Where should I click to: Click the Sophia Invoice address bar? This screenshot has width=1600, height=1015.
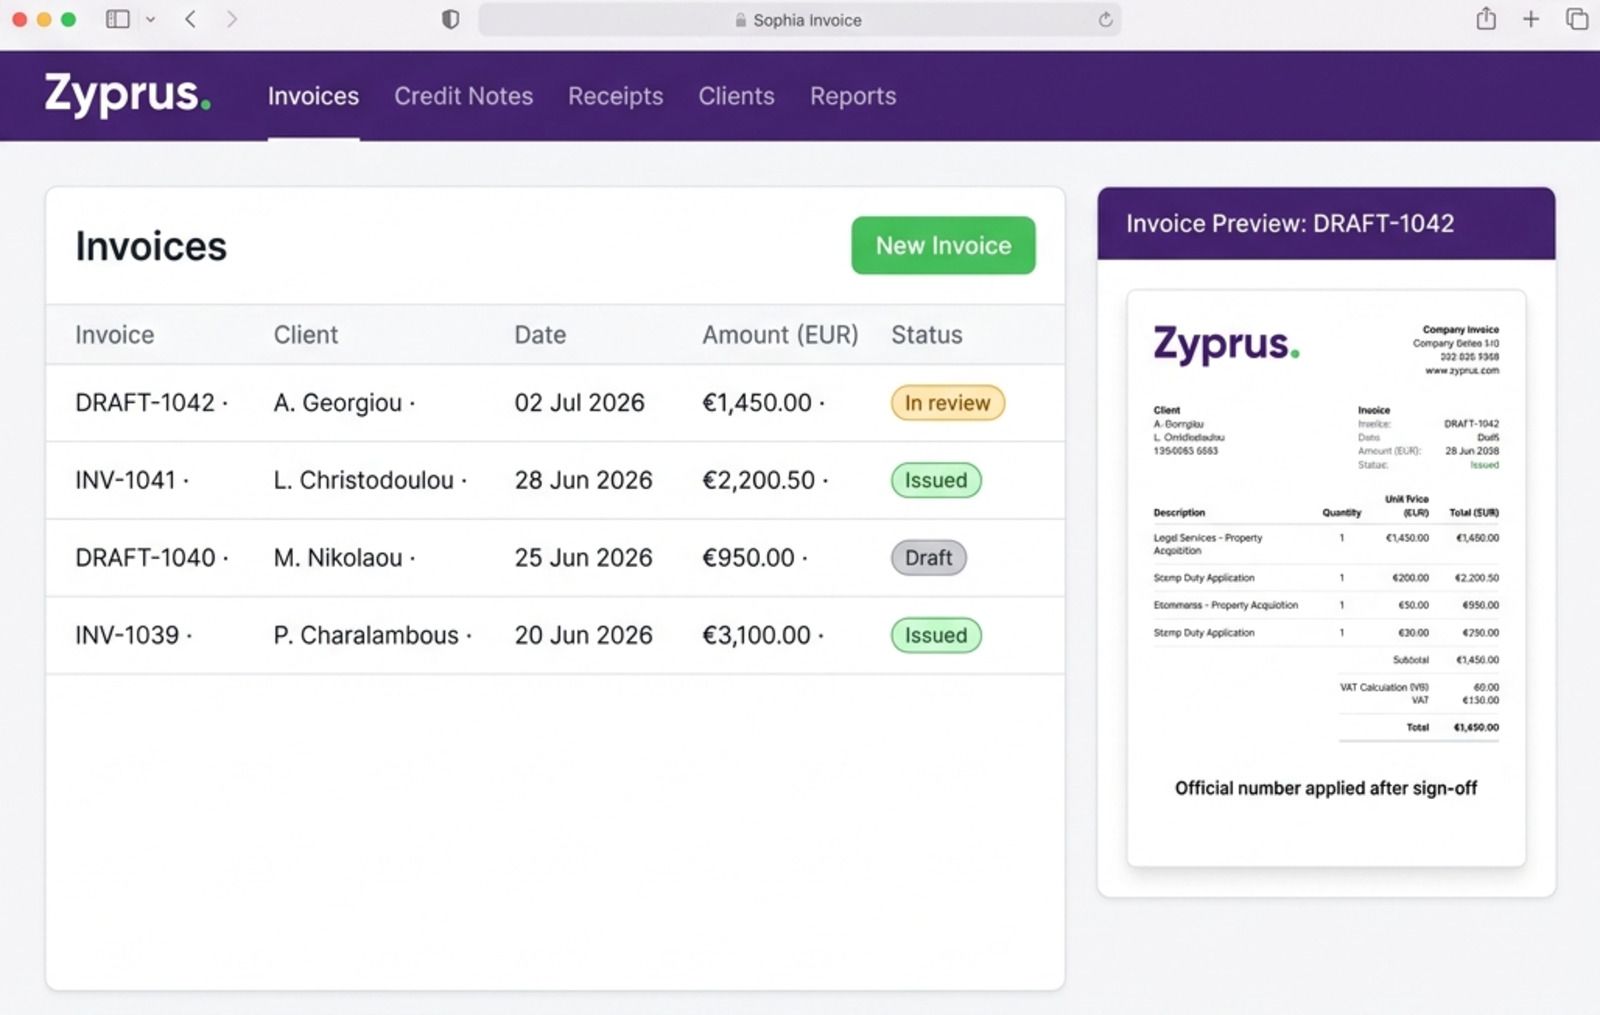coord(799,19)
